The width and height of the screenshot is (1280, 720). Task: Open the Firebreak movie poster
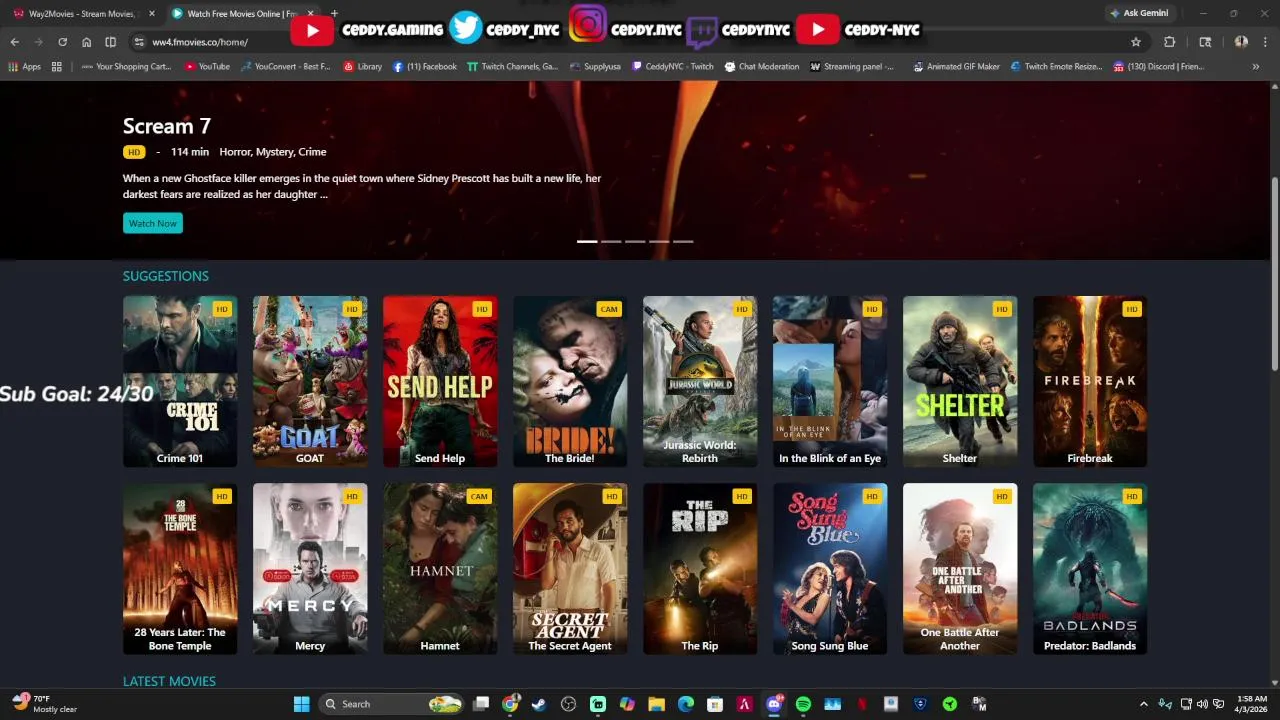(x=1090, y=381)
